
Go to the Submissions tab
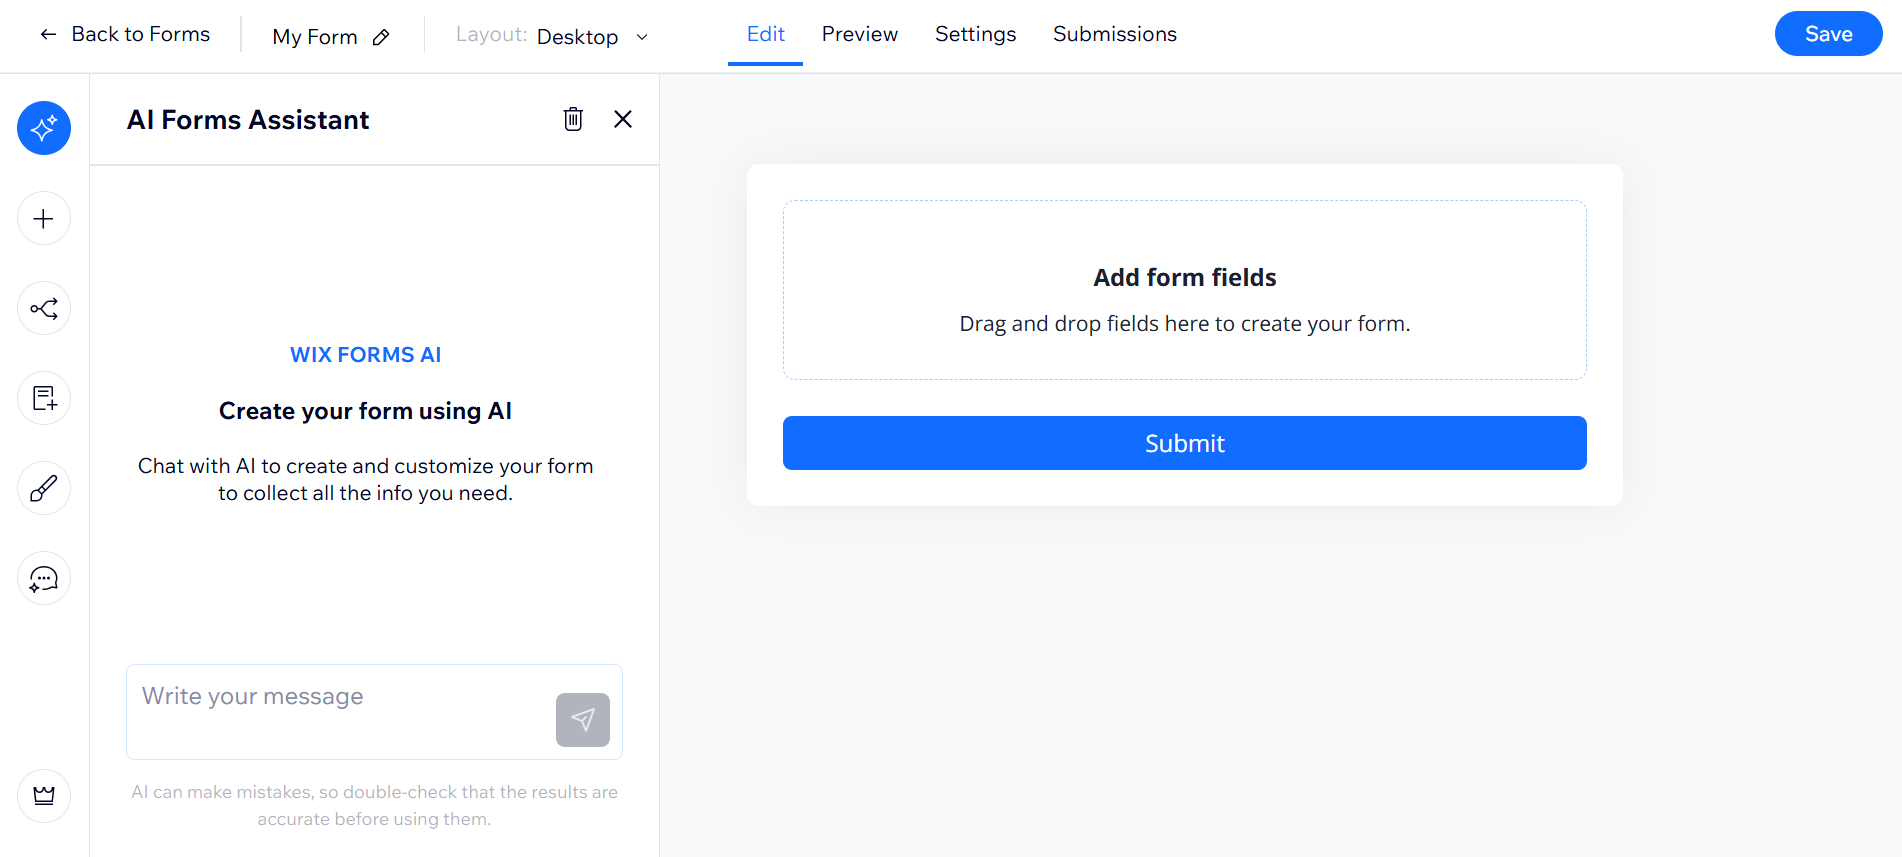coord(1114,34)
